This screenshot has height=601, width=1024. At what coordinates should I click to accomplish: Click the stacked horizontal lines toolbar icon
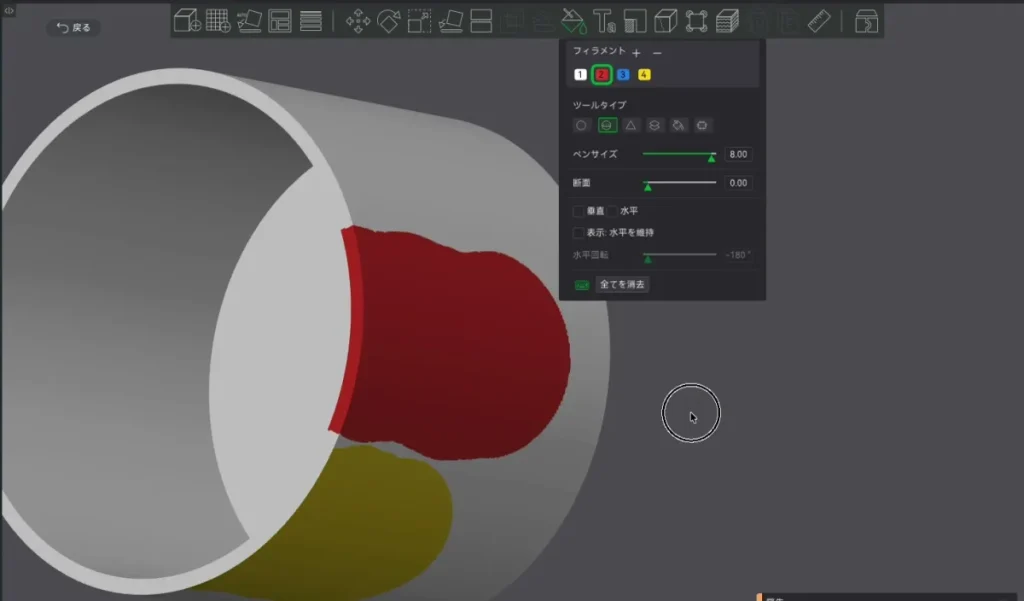pos(311,21)
